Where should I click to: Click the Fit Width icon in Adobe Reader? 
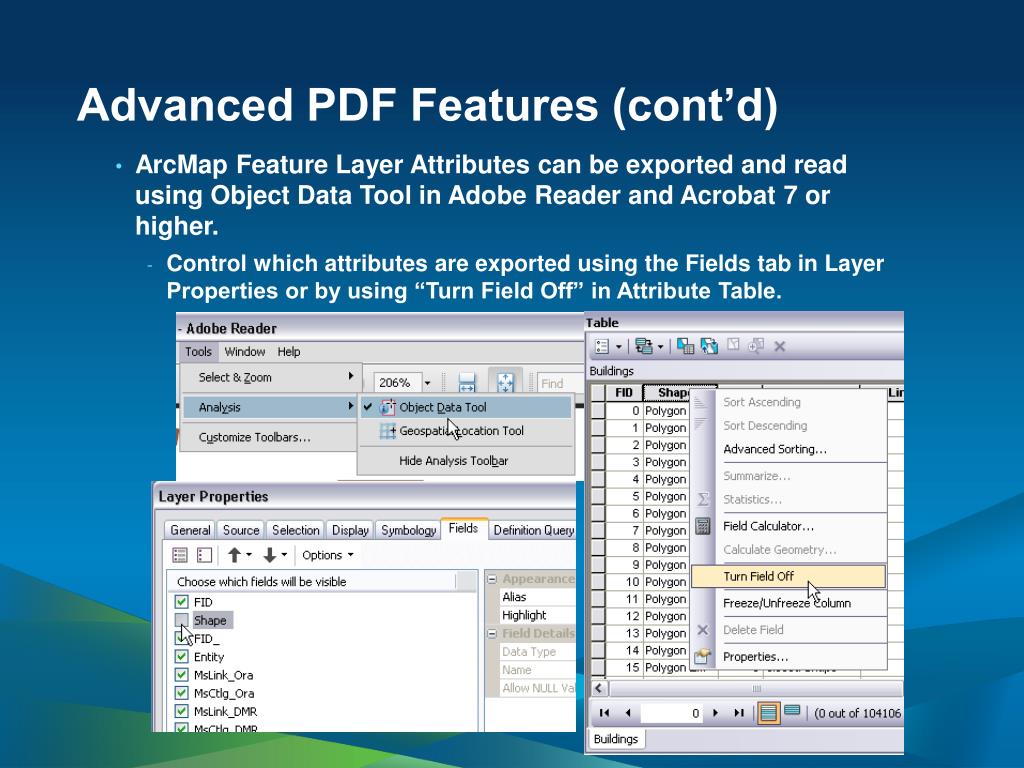(467, 382)
